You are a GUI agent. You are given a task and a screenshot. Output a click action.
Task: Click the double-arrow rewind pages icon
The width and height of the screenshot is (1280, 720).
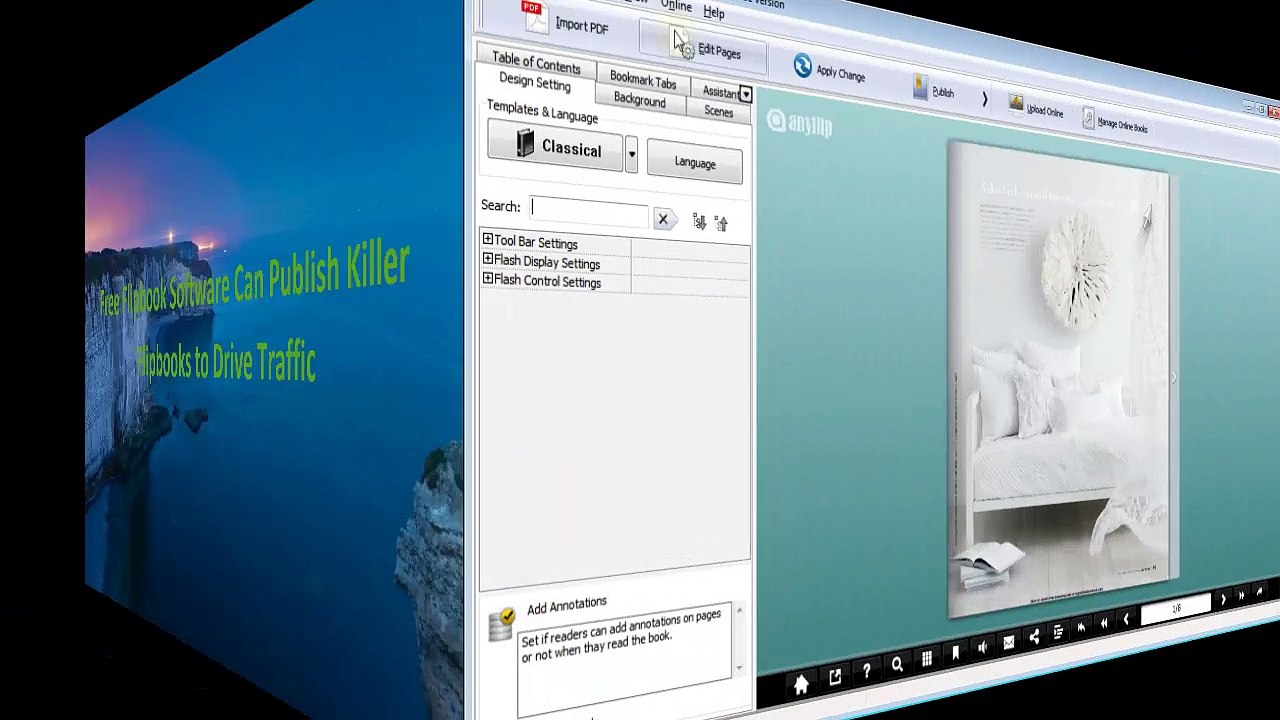(x=1103, y=623)
